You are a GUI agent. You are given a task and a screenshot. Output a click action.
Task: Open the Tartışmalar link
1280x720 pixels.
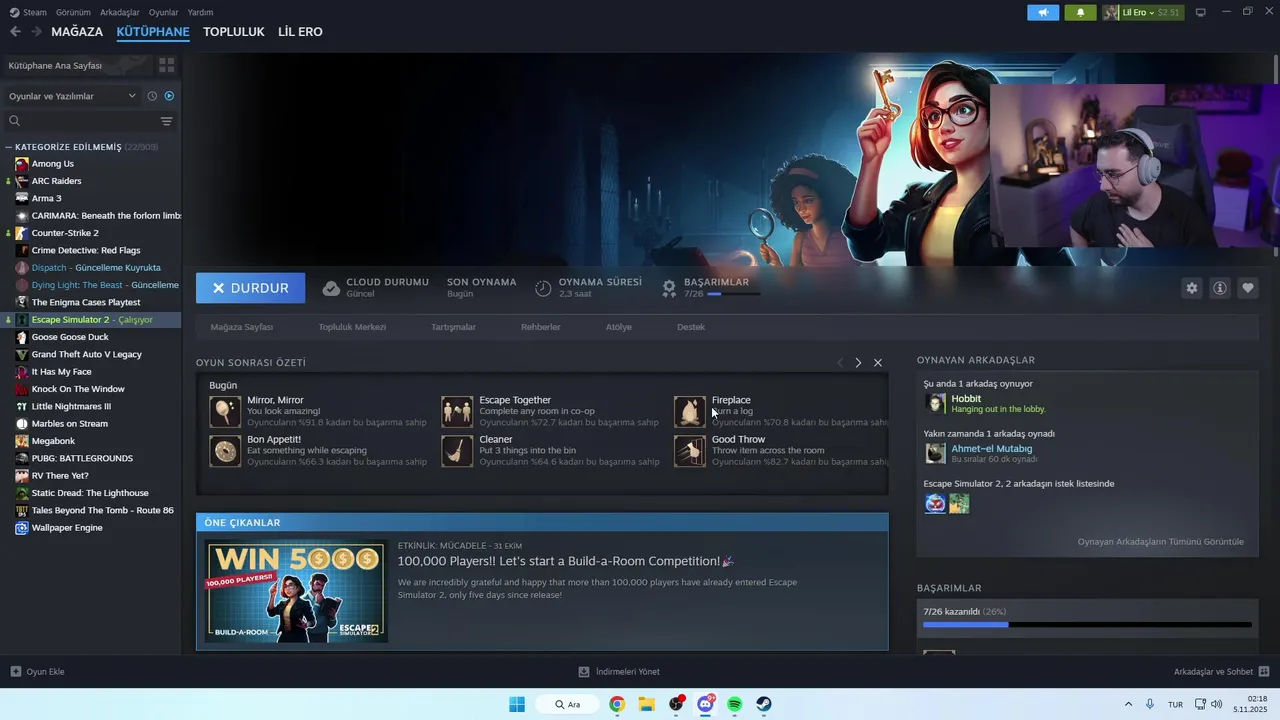[453, 327]
